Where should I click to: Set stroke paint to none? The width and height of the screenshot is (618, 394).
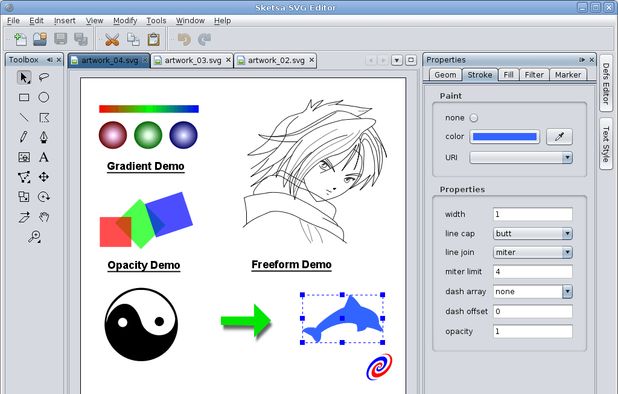coord(474,118)
